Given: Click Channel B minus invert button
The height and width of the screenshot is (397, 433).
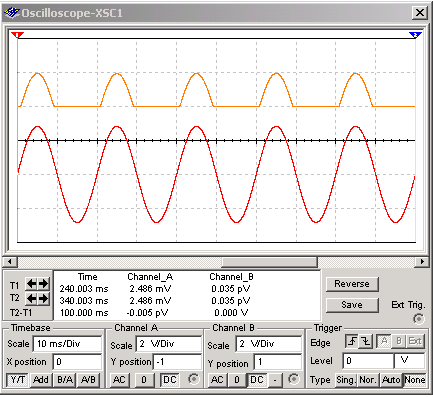Looking at the screenshot, I should (x=275, y=380).
